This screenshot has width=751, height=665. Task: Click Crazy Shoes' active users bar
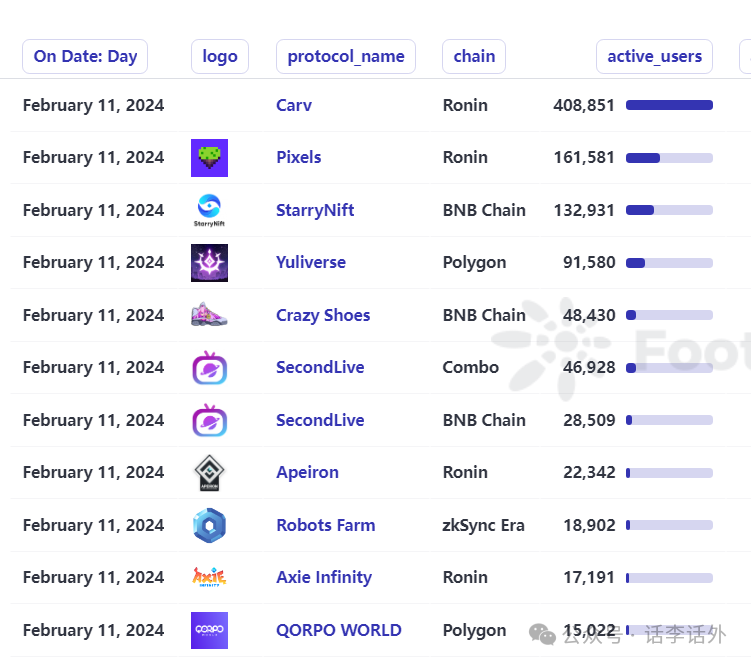click(x=669, y=315)
